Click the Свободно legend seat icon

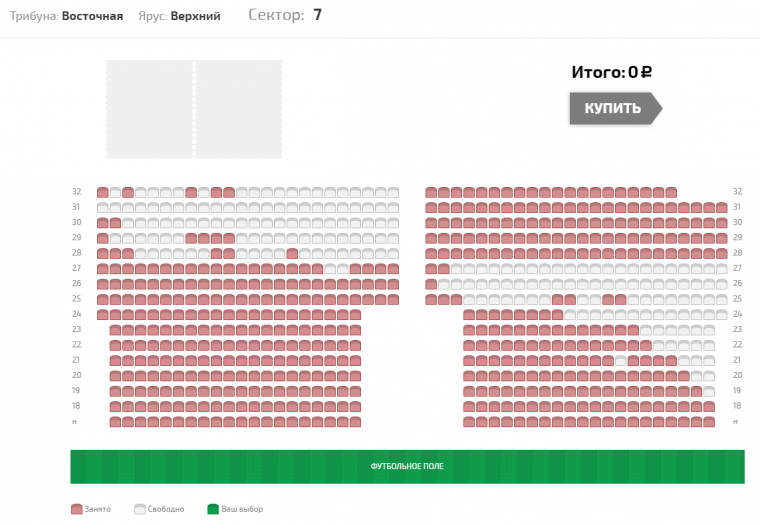(x=140, y=509)
